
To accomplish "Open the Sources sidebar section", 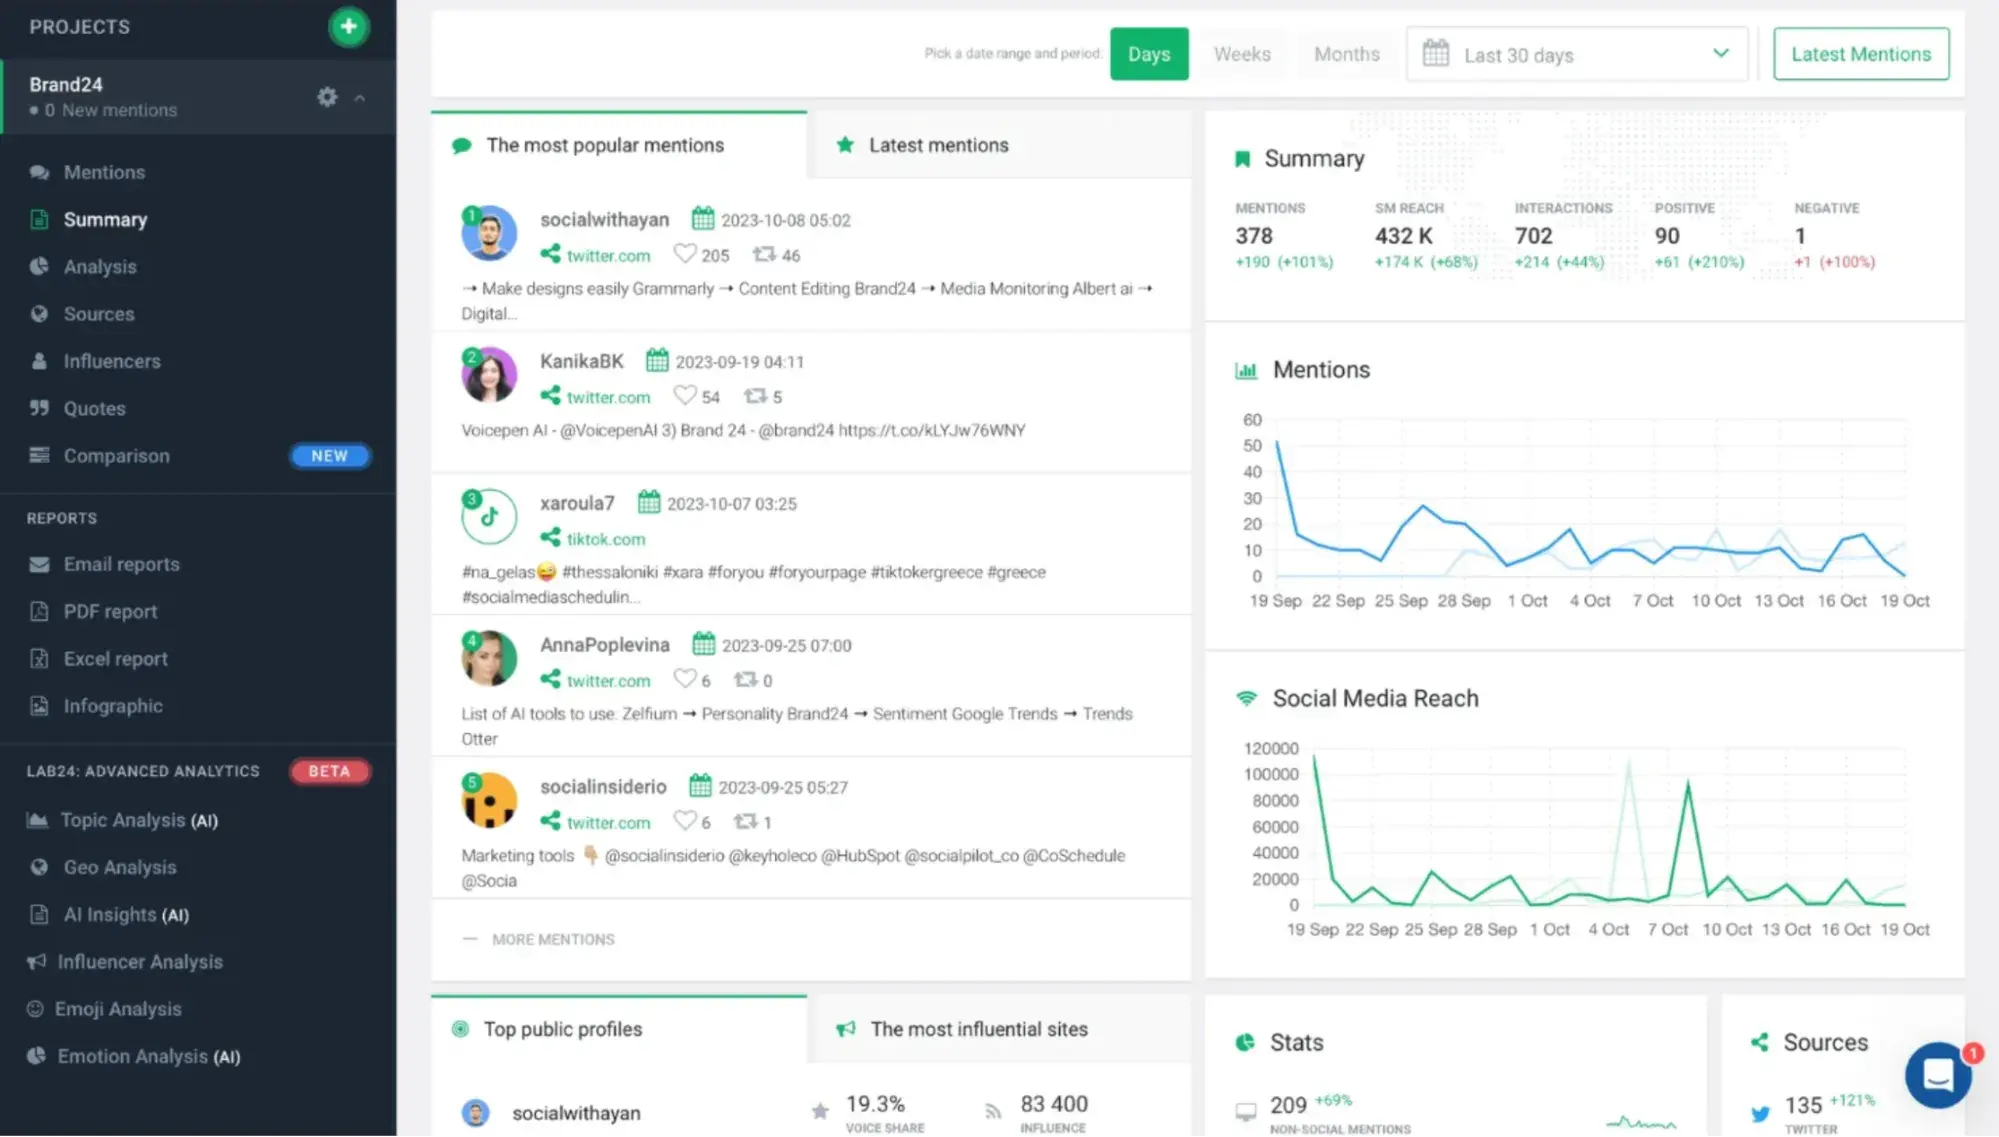I will [x=99, y=314].
